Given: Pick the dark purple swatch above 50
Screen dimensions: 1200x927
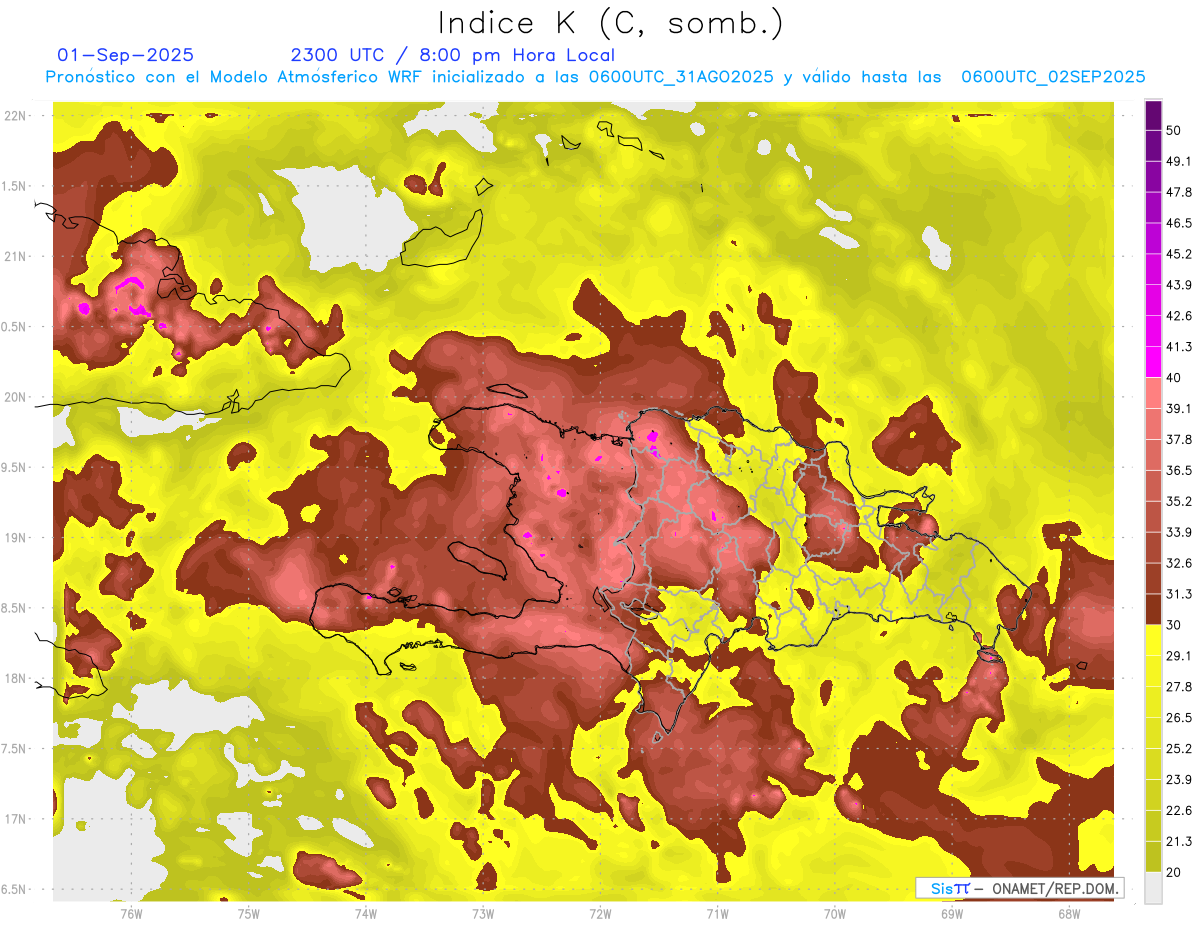Looking at the screenshot, I should click(1153, 115).
